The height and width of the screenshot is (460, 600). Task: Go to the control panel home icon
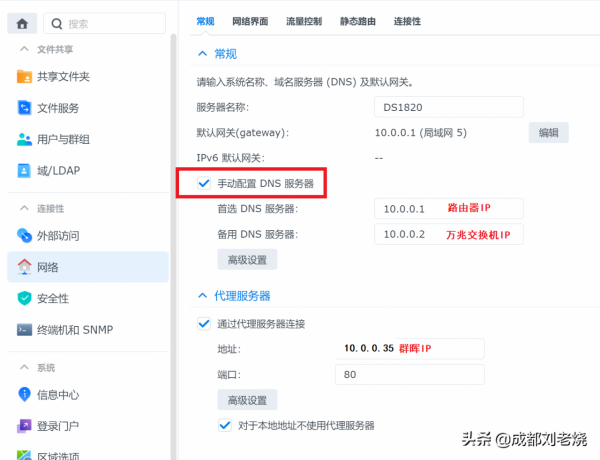(22, 24)
